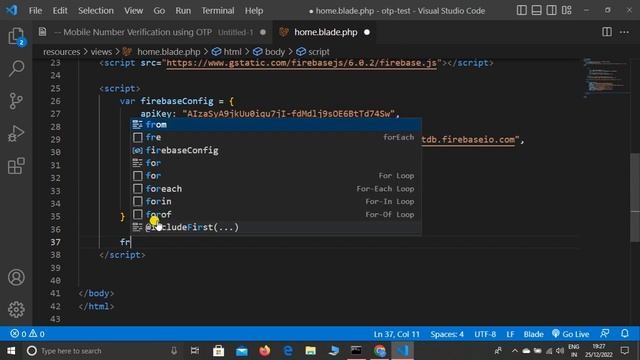This screenshot has width=640, height=360.
Task: Open the Source Control view
Action: 16,101
